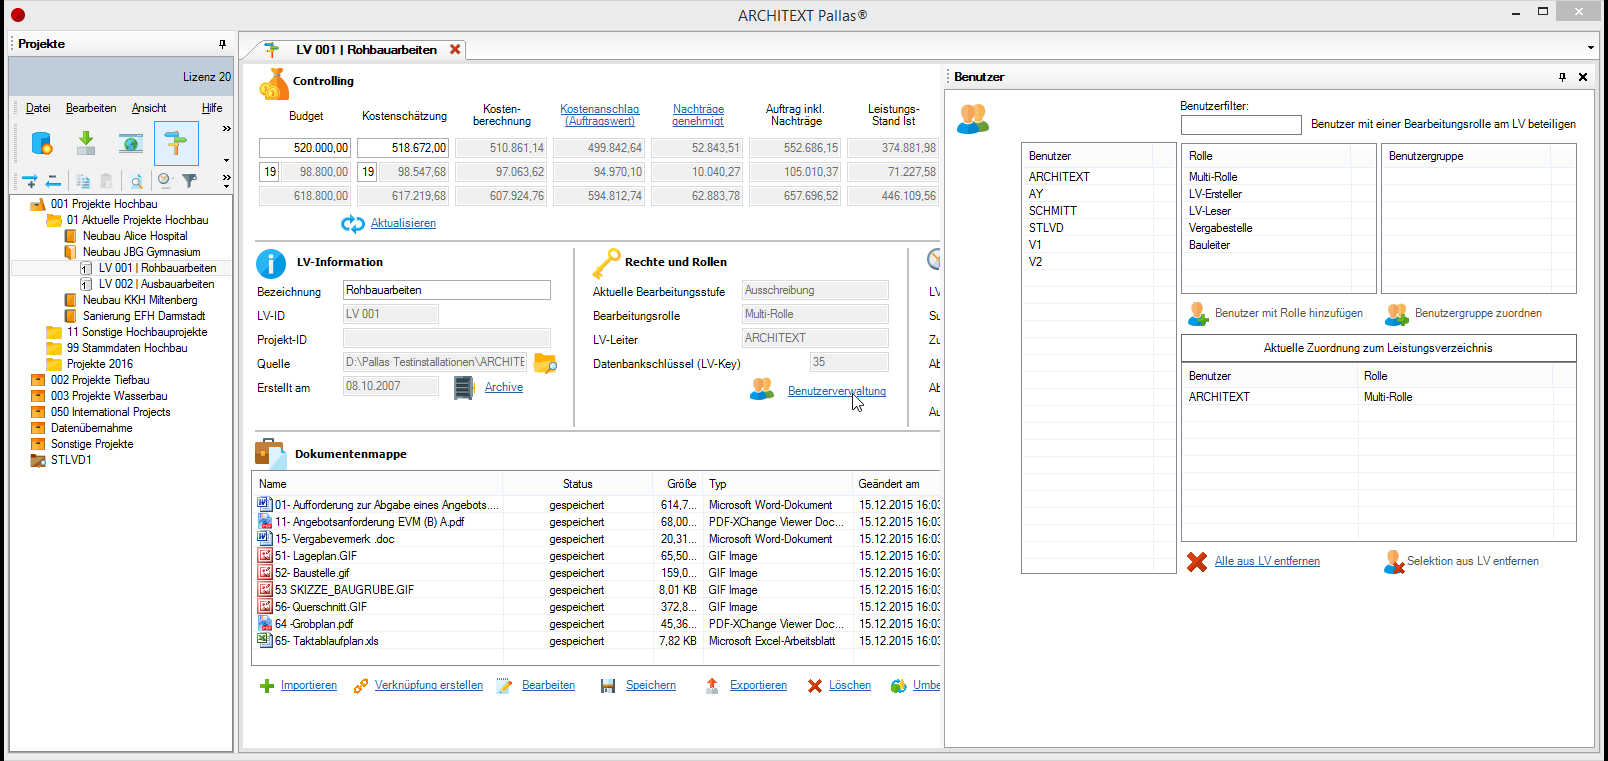The image size is (1608, 761).
Task: Click the green plus icon beside Importieren
Action: [x=267, y=686]
